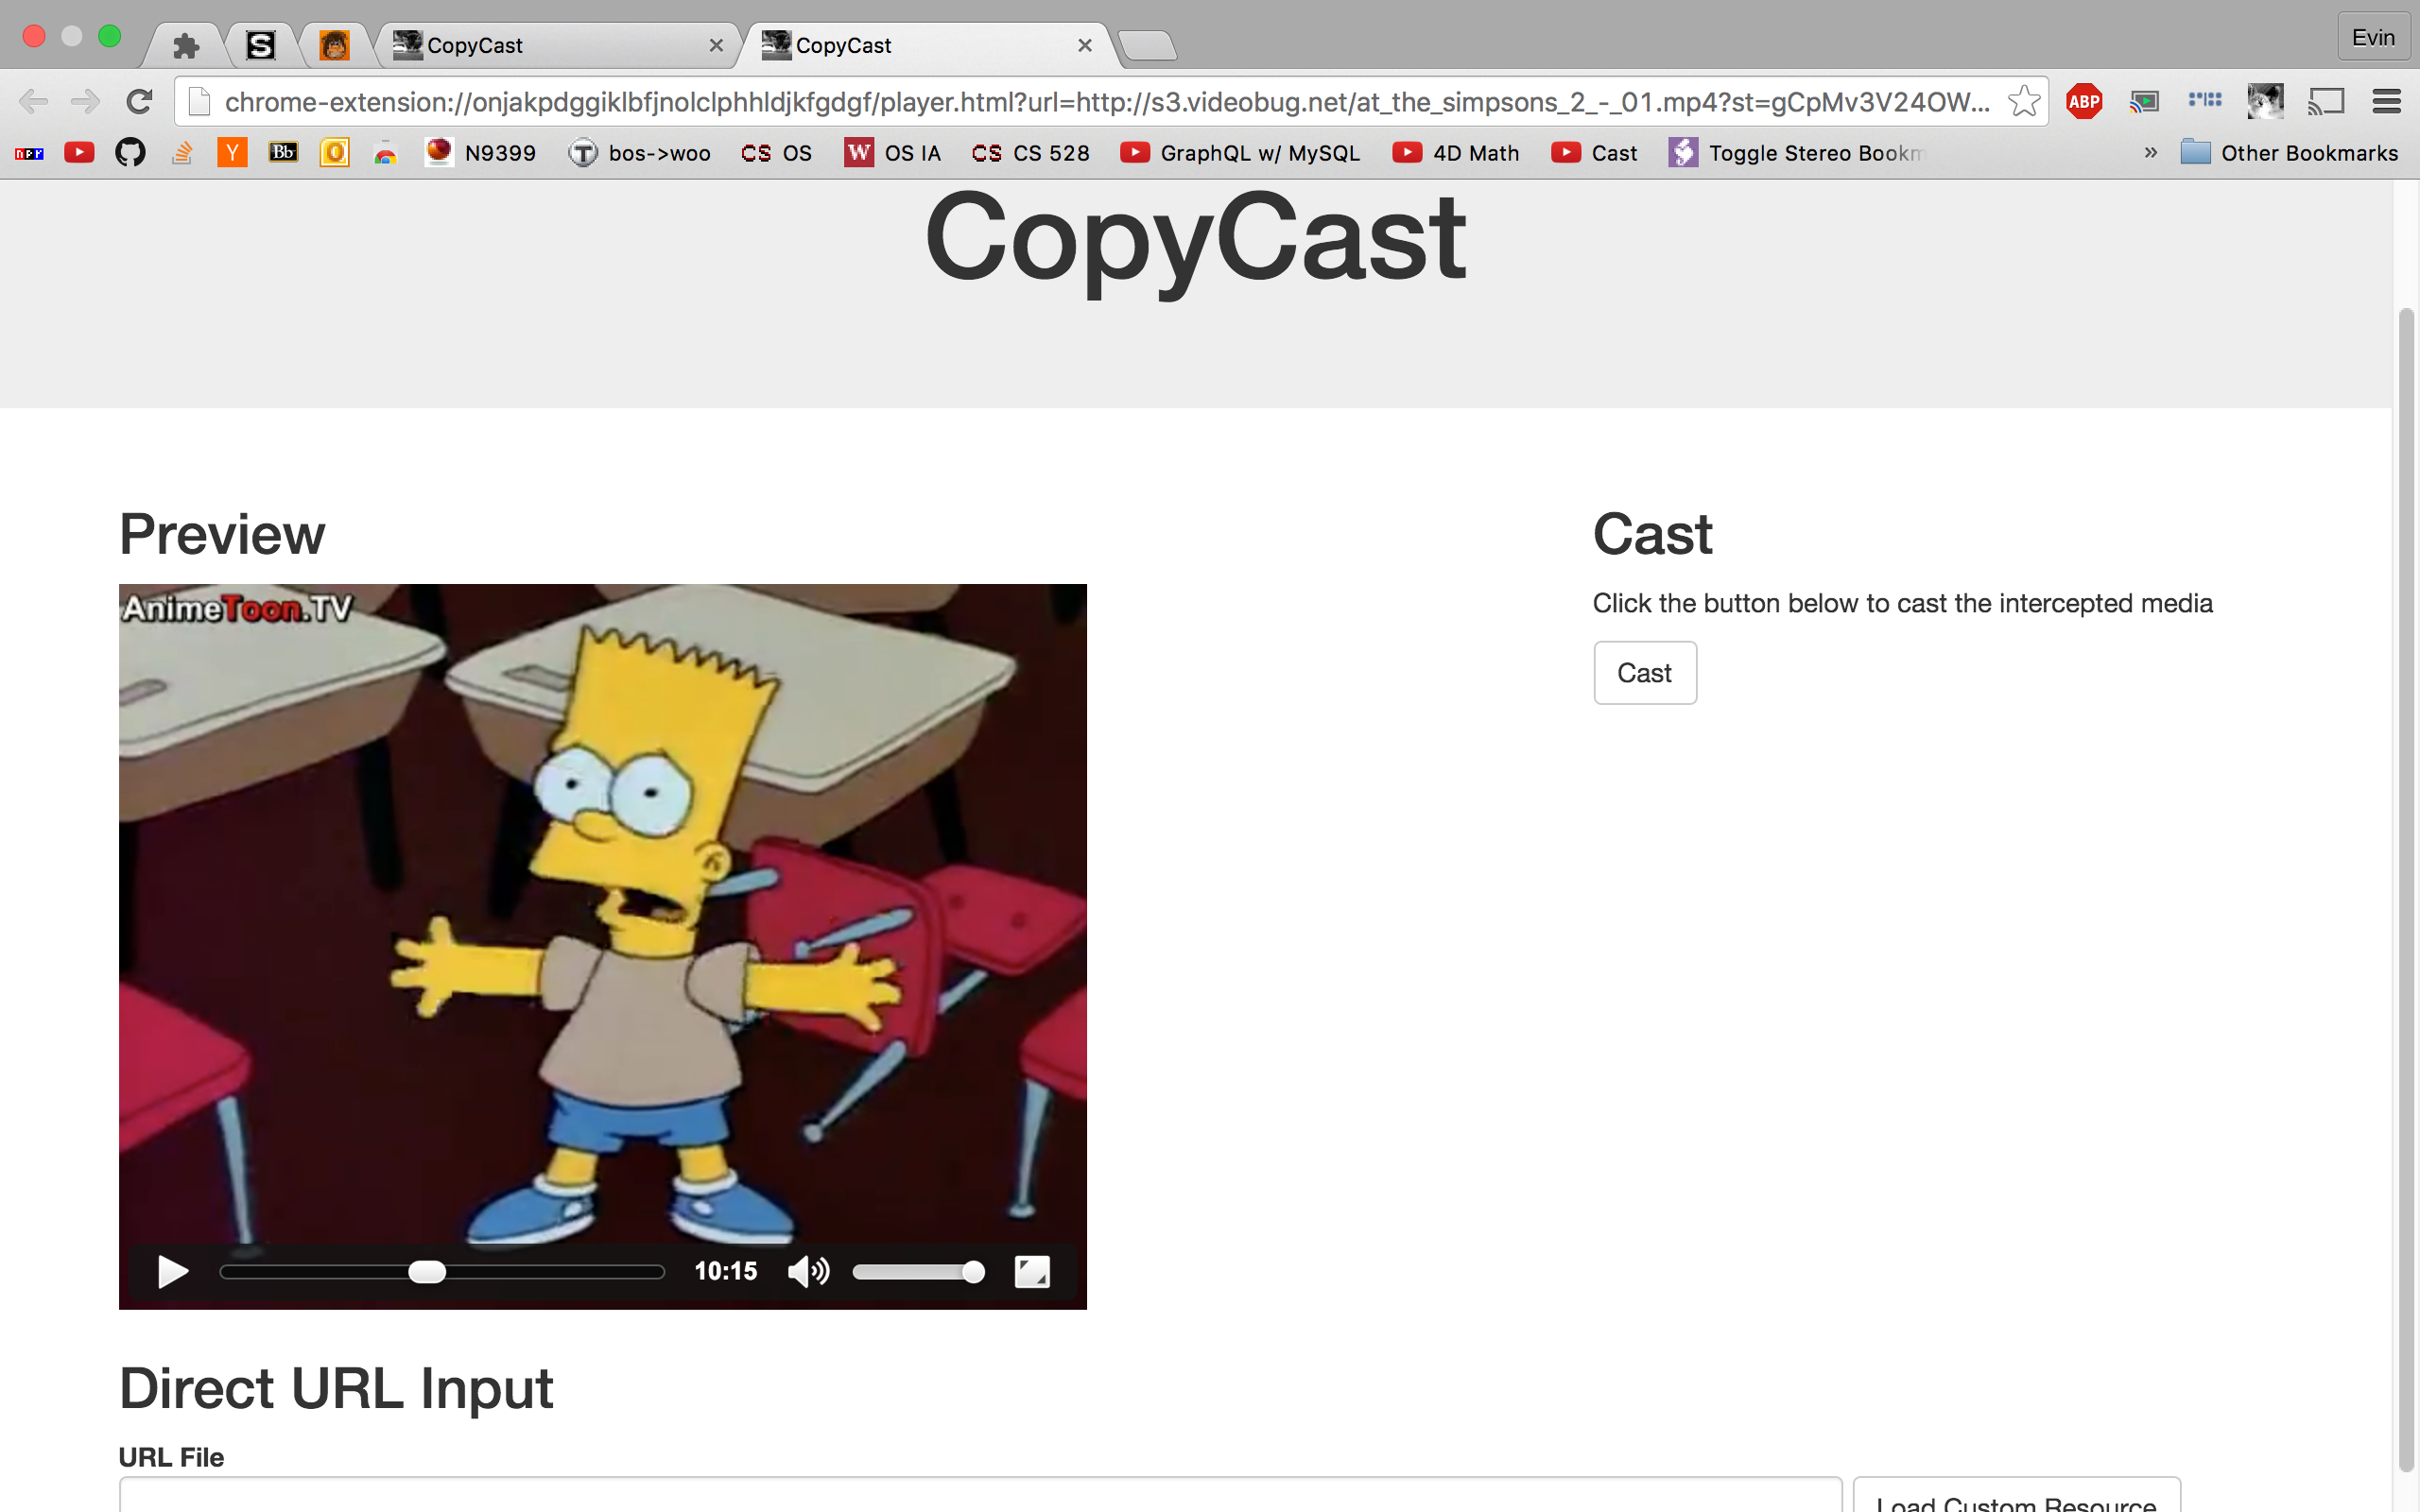Open the Other Bookmarks folder

coord(2290,153)
